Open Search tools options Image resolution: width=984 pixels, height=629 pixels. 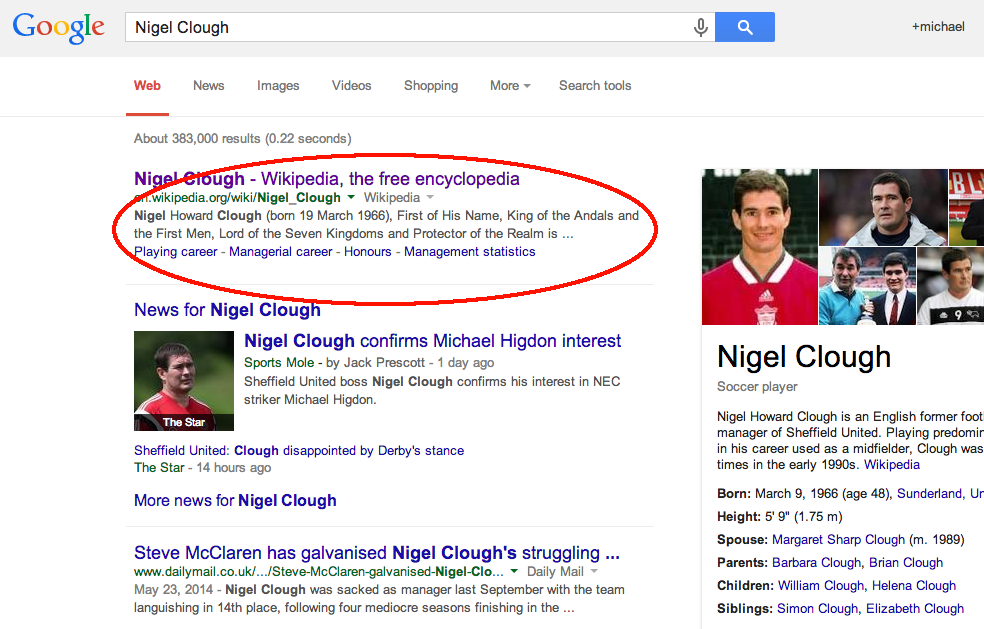pos(595,85)
